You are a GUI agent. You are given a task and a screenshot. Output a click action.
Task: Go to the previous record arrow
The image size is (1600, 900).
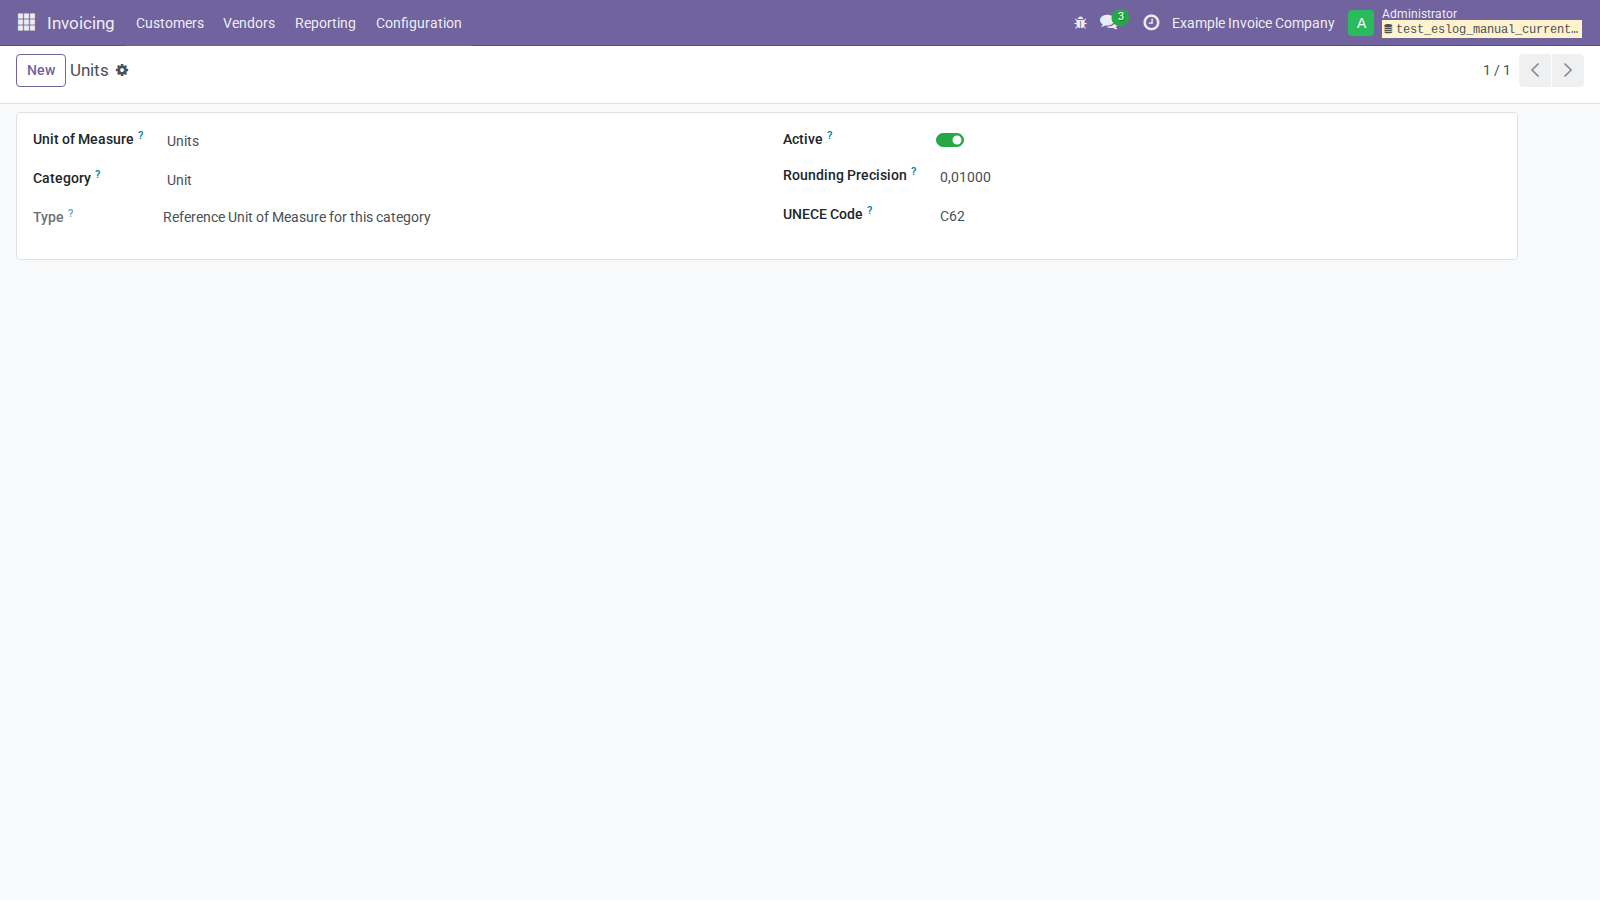pyautogui.click(x=1535, y=70)
